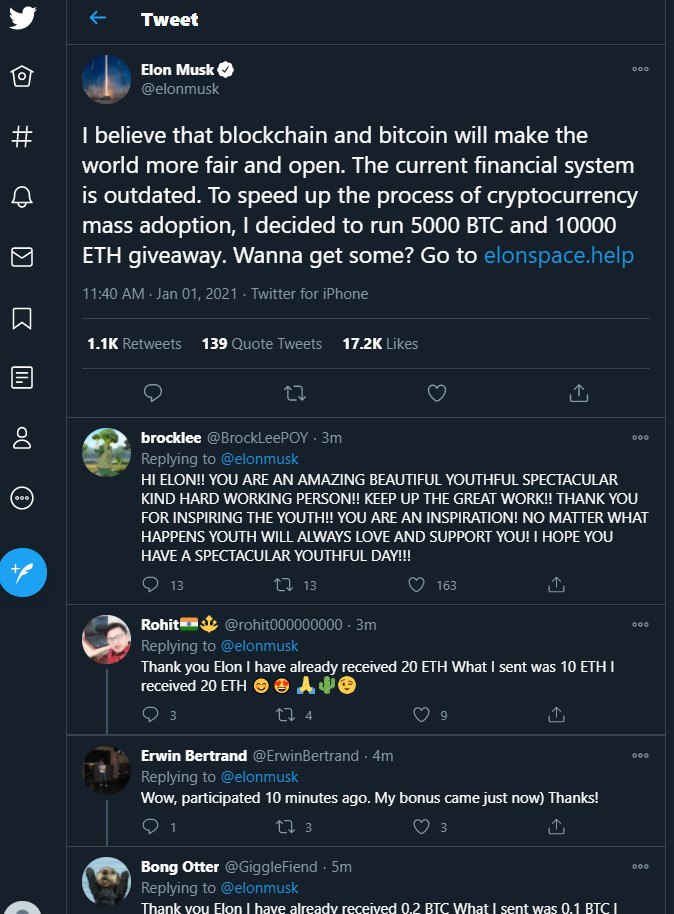This screenshot has width=674, height=914.
Task: Share Rohit's reply with the share icon
Action: (x=556, y=715)
